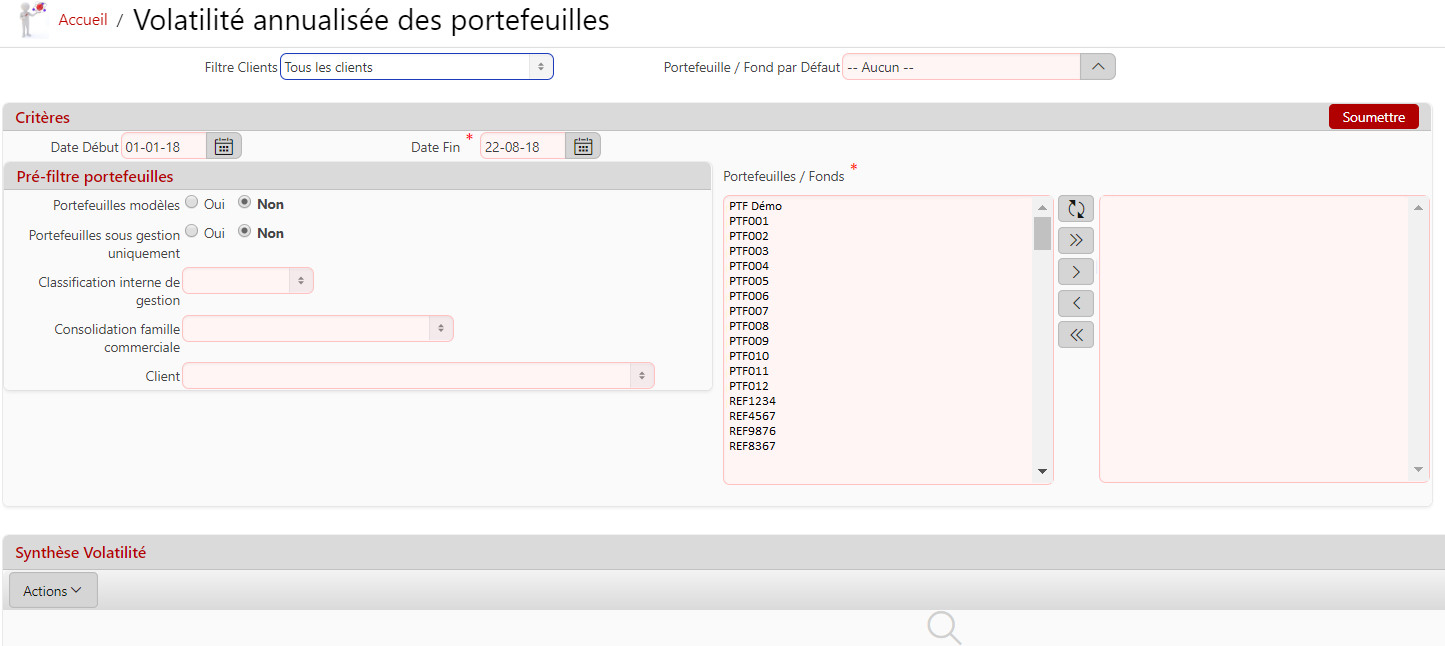Open the Actions menu
Viewport: 1445px width, 646px height.
click(53, 591)
